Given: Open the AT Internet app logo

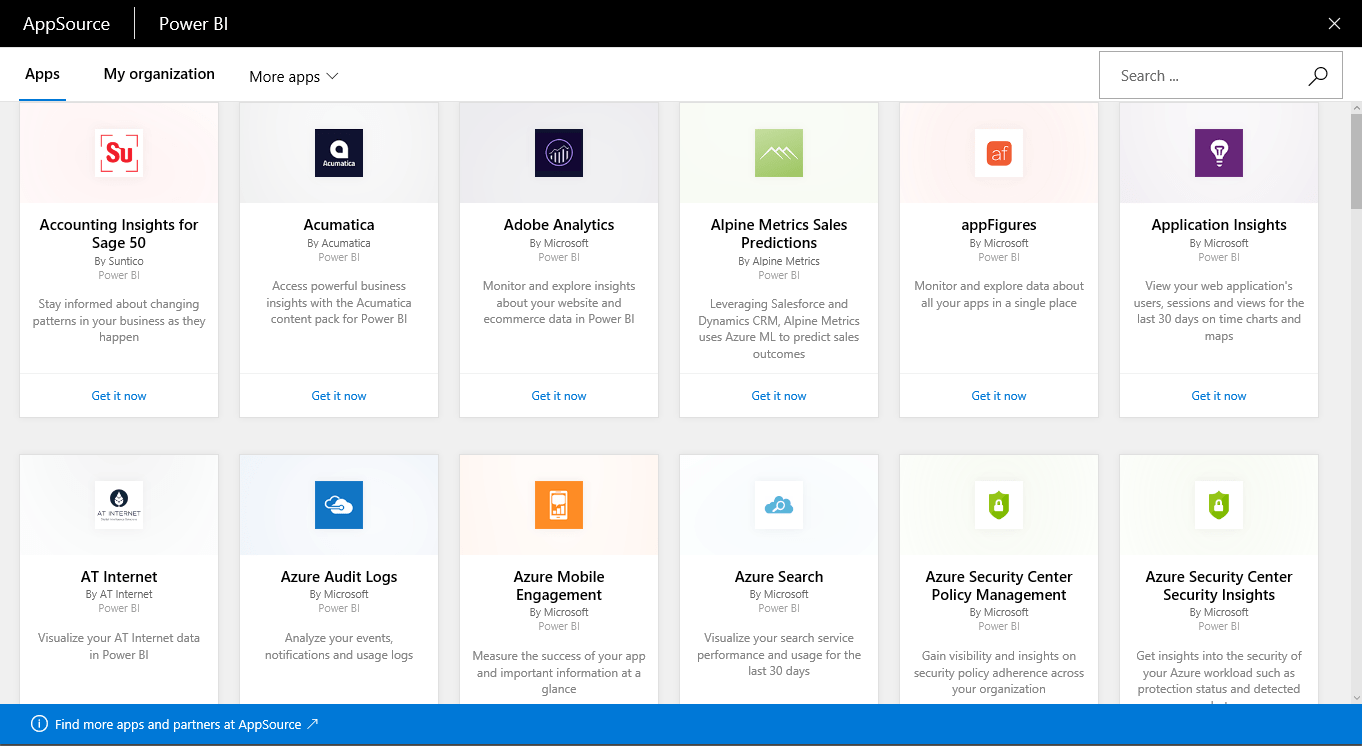Looking at the screenshot, I should (x=119, y=505).
